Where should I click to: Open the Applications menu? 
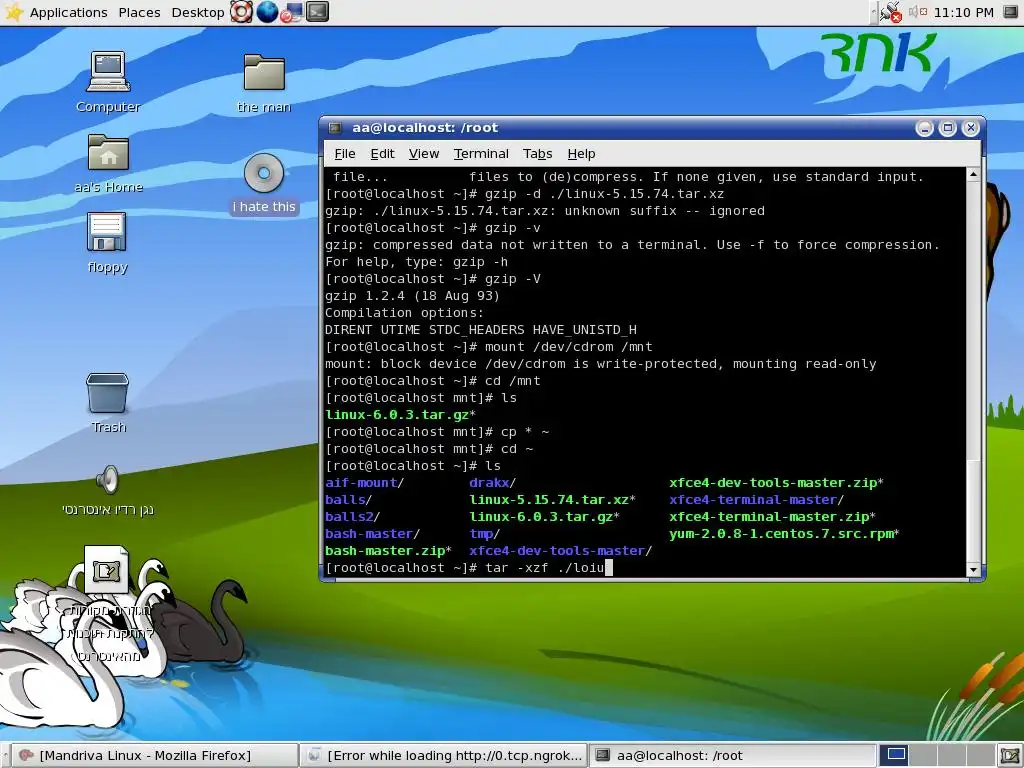click(69, 12)
